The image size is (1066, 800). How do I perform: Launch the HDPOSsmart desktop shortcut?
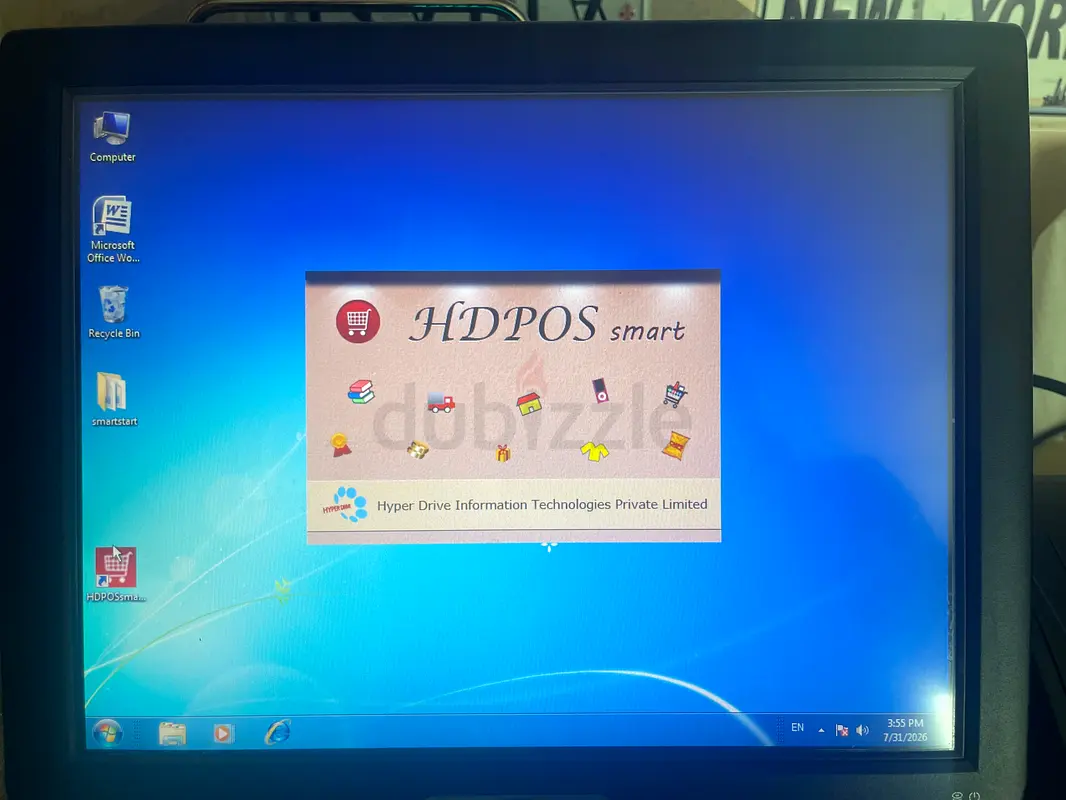pos(115,574)
